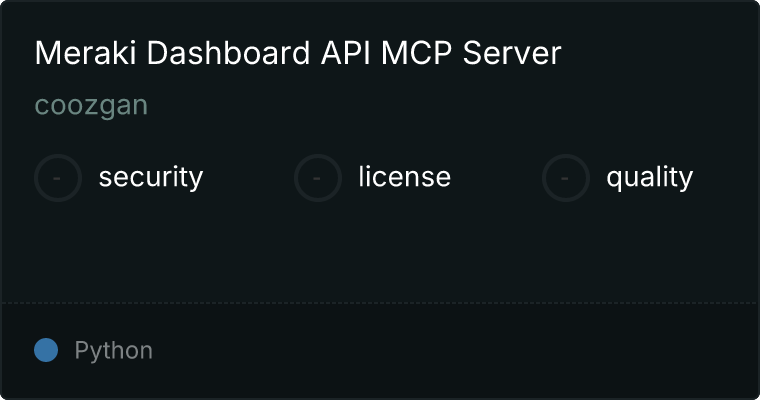760x400 pixels.
Task: Click the MCP text in the heading
Action: point(416,52)
